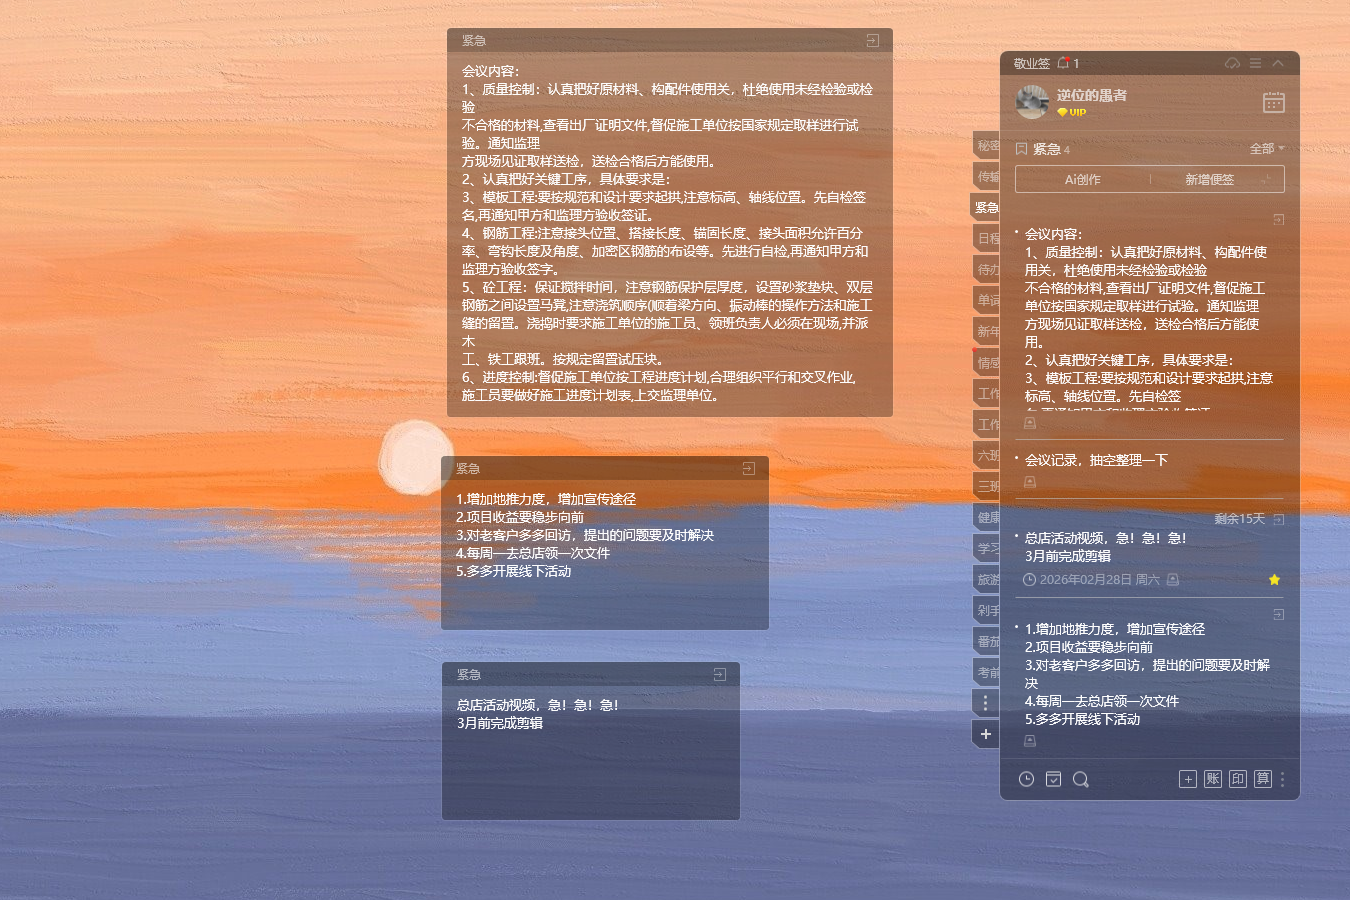Open the 全部 filter dropdown
This screenshot has width=1350, height=900.
coord(1262,148)
